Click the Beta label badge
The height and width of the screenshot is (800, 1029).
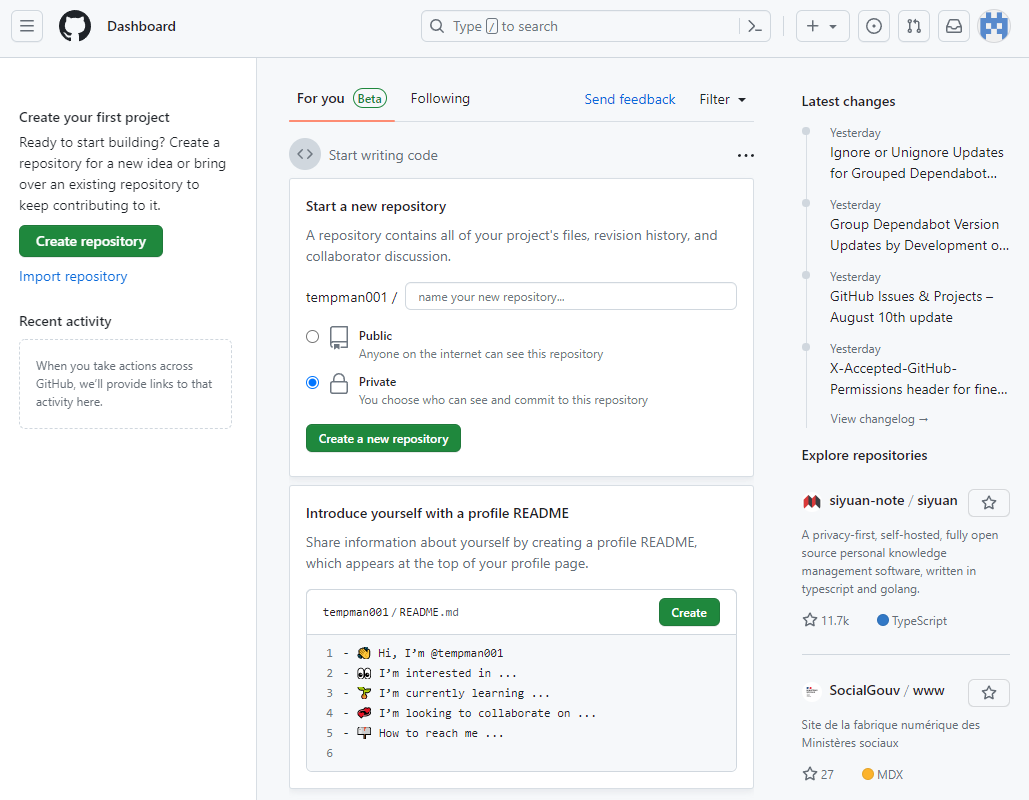tap(370, 98)
